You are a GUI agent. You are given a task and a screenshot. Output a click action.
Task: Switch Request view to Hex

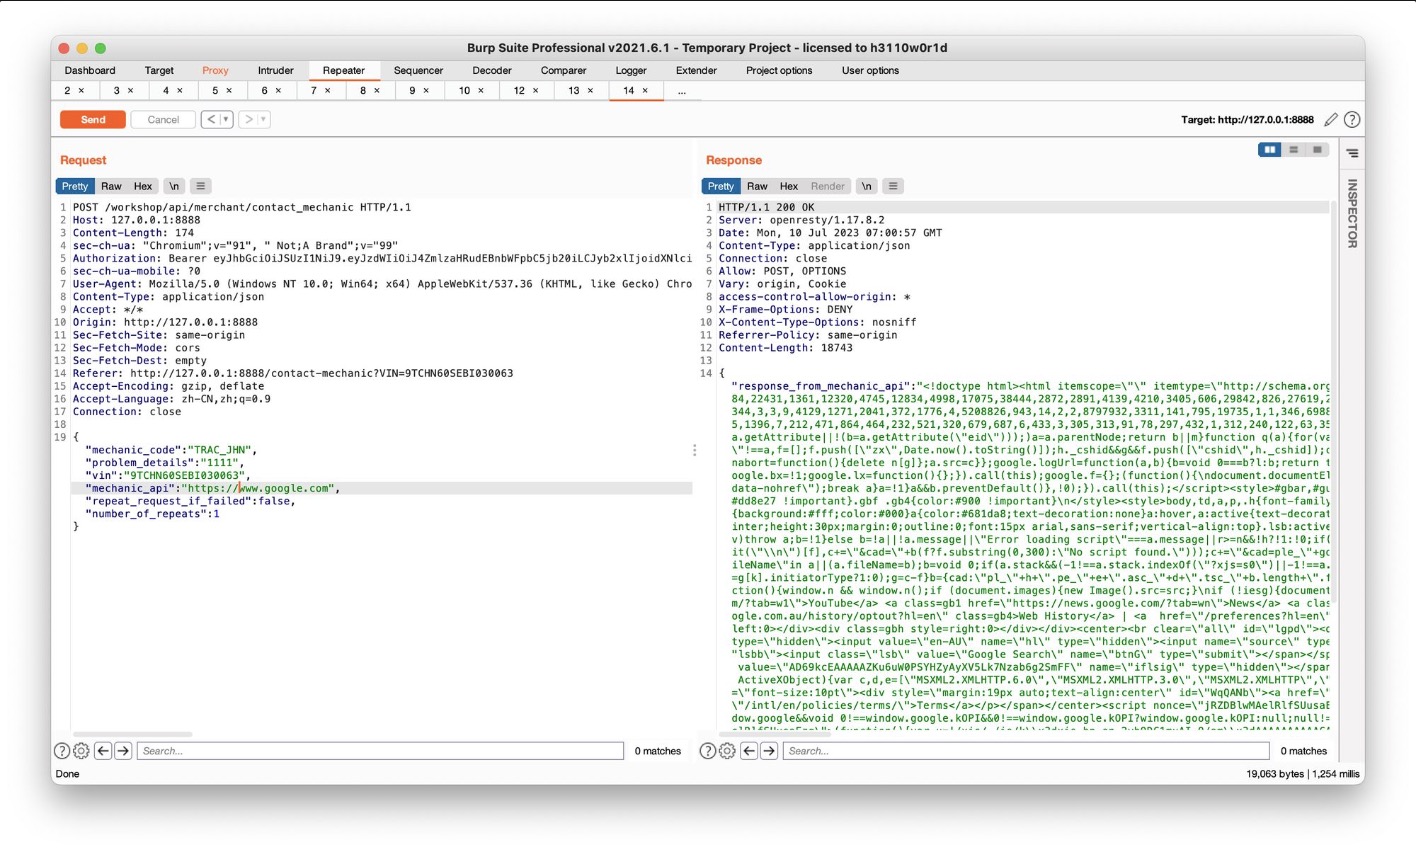click(x=143, y=186)
